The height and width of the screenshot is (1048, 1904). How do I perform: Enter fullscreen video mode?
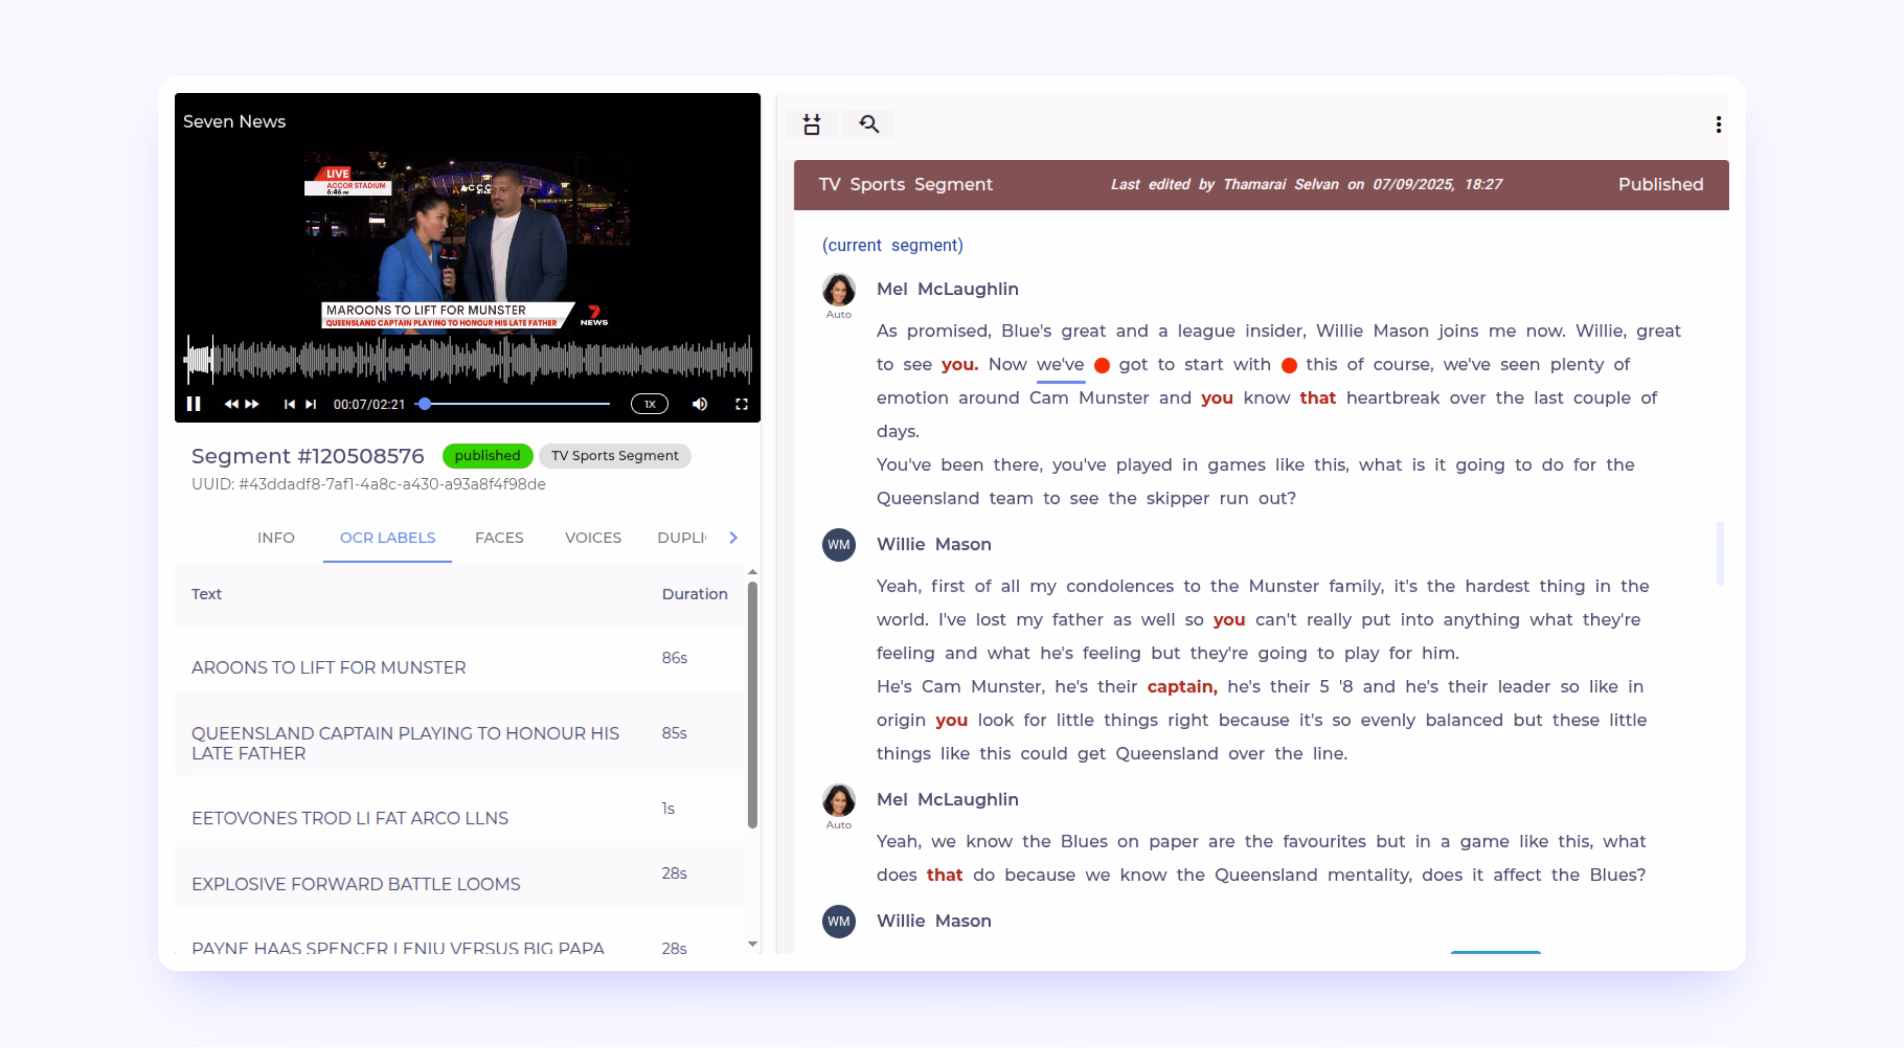point(742,404)
